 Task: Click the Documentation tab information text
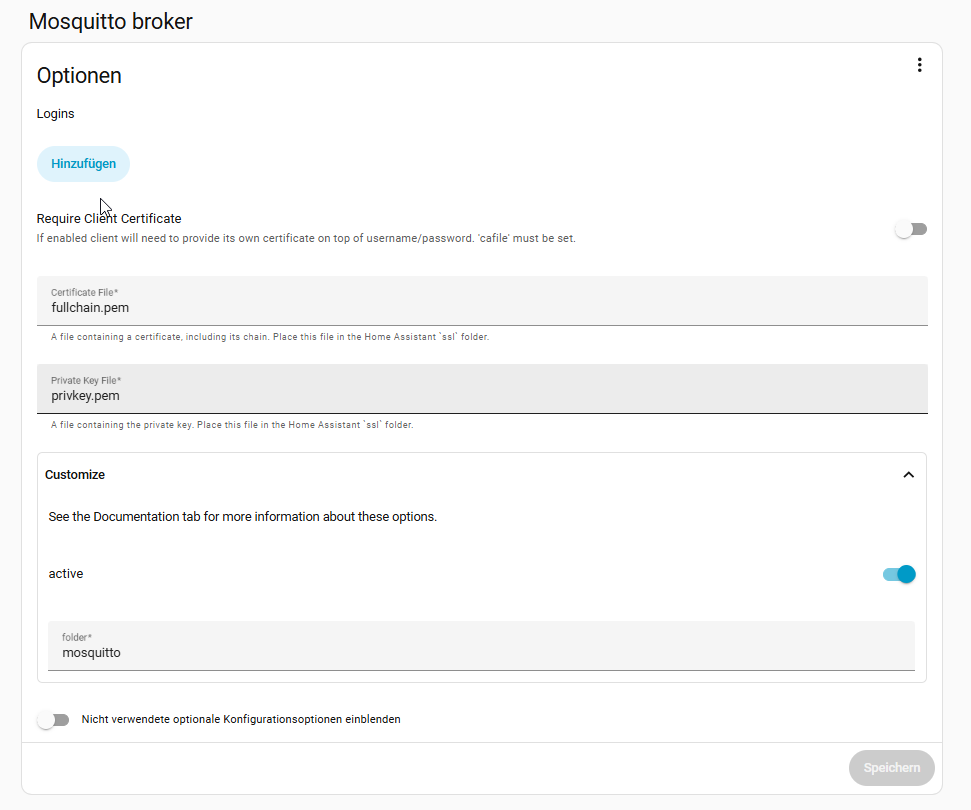243,517
